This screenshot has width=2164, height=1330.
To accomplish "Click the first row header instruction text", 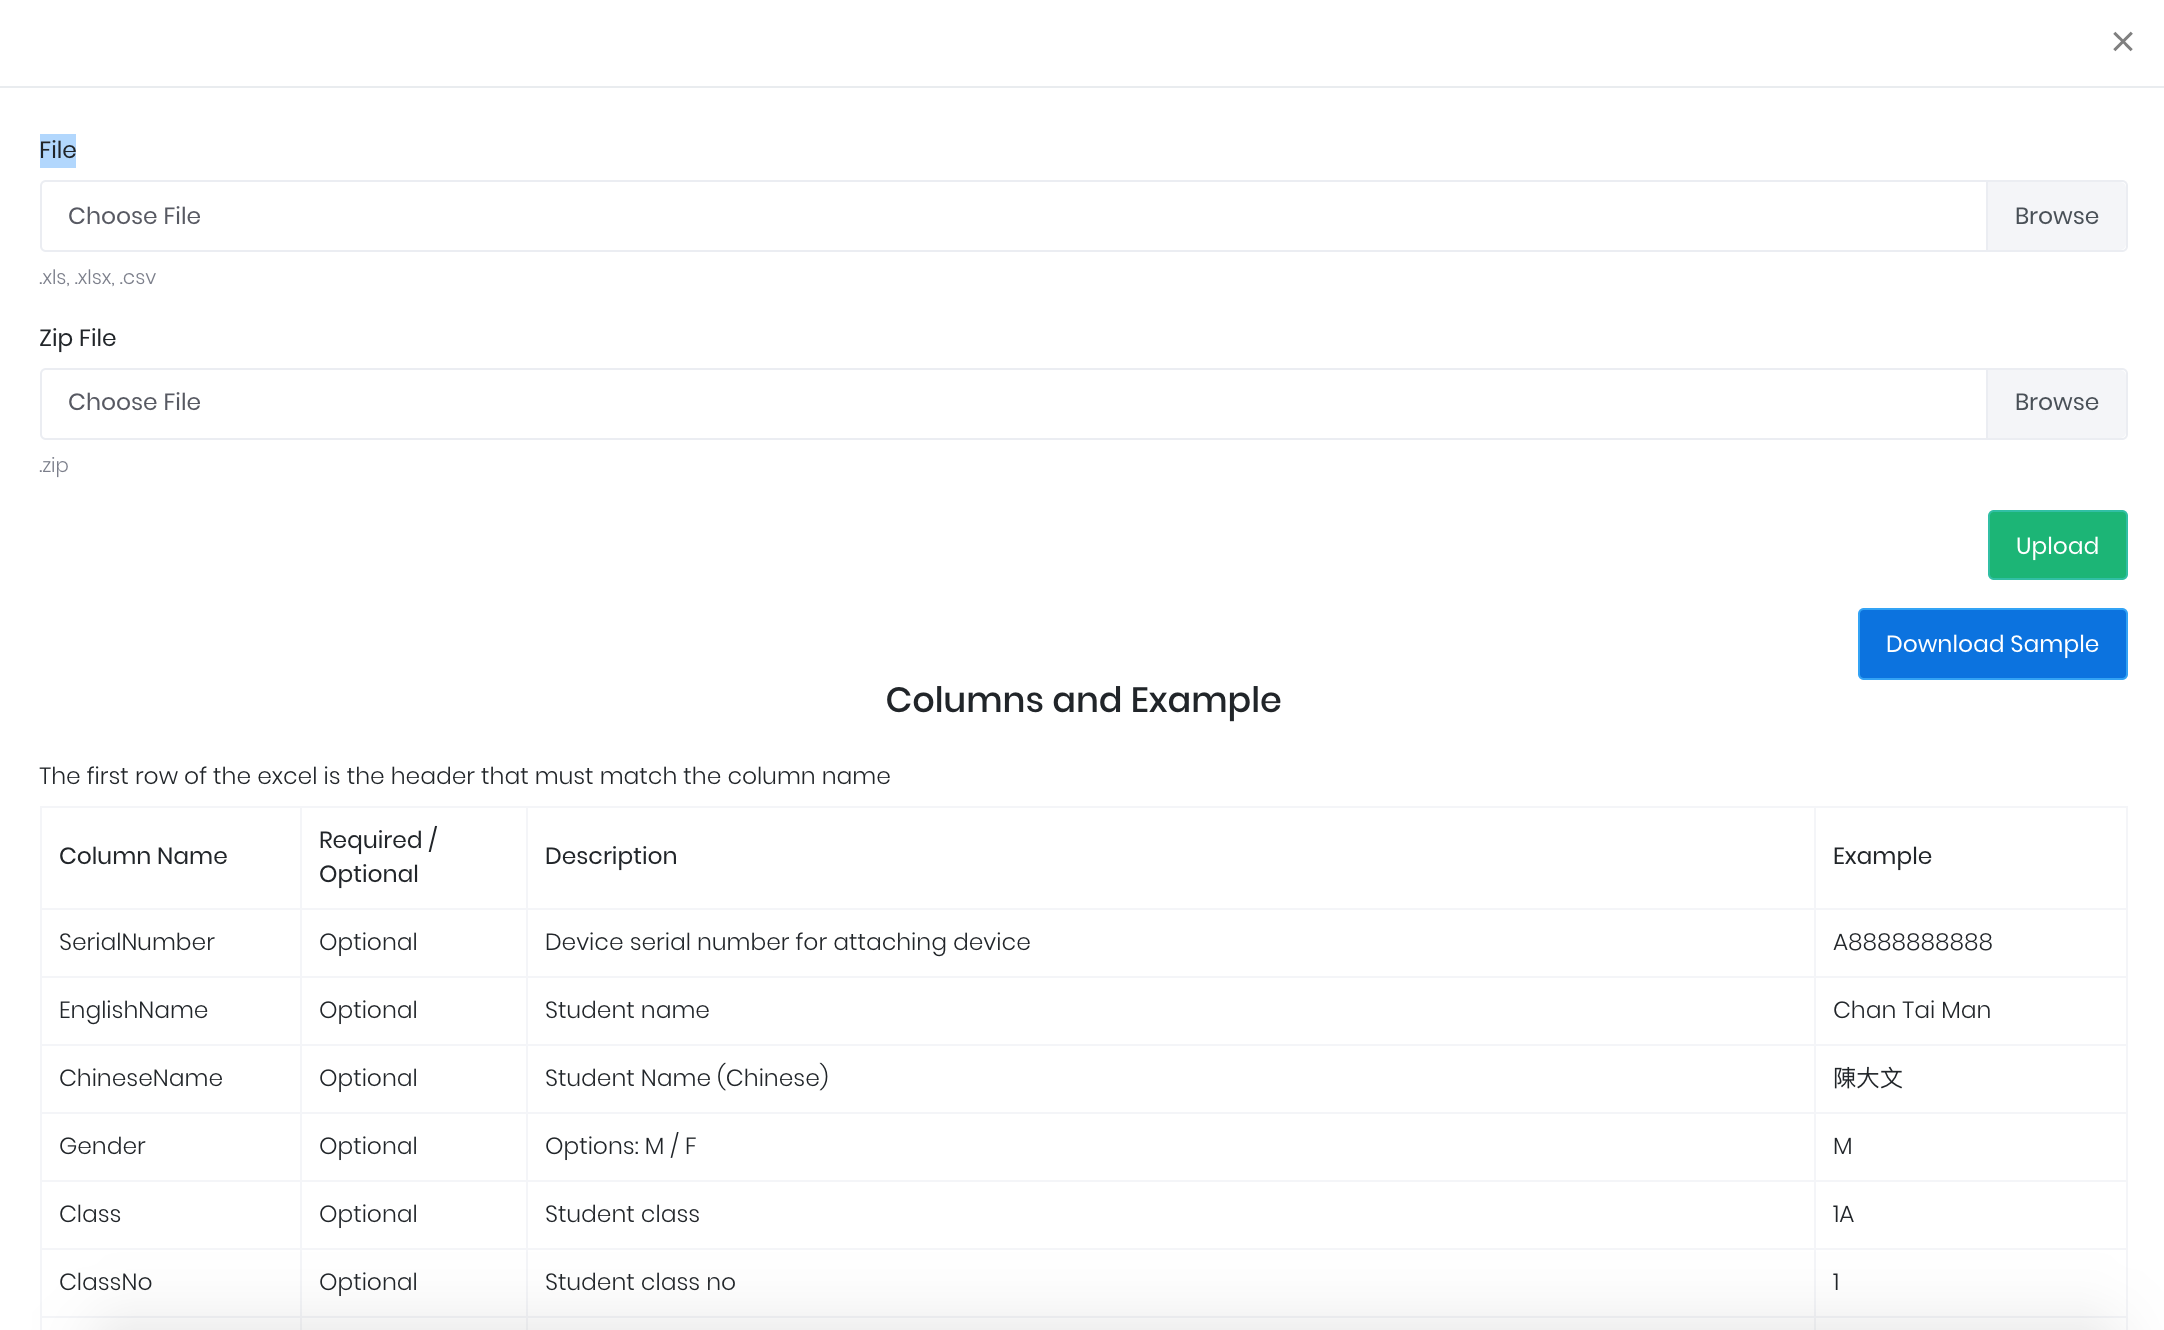I will 465,776.
